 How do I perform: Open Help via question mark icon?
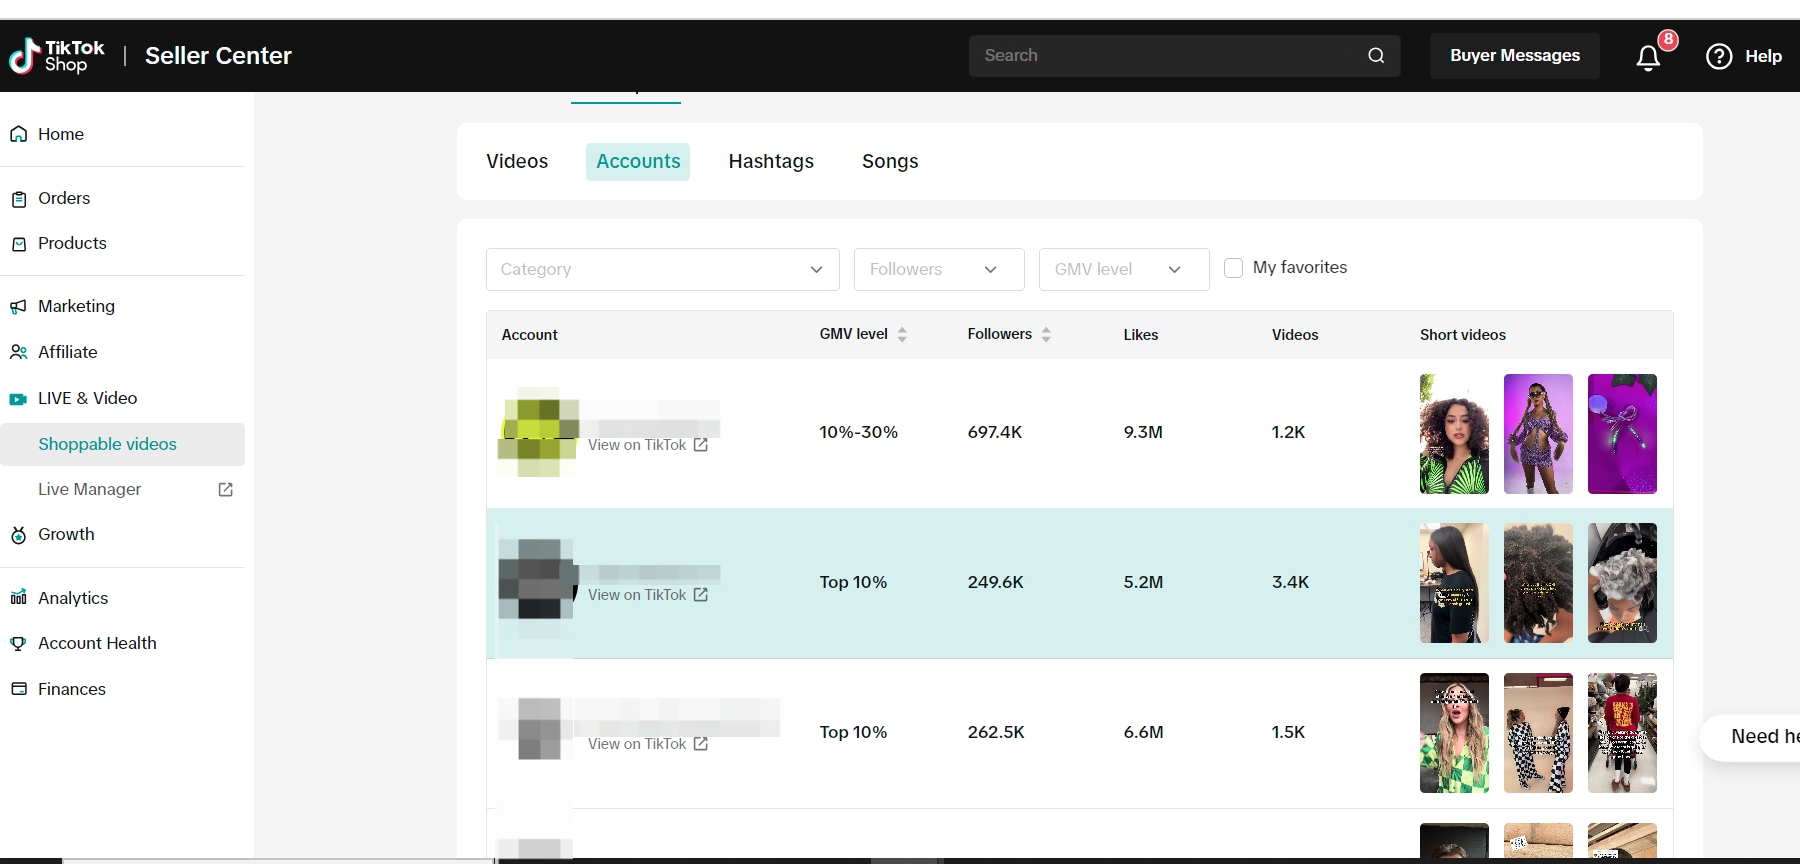pos(1719,56)
